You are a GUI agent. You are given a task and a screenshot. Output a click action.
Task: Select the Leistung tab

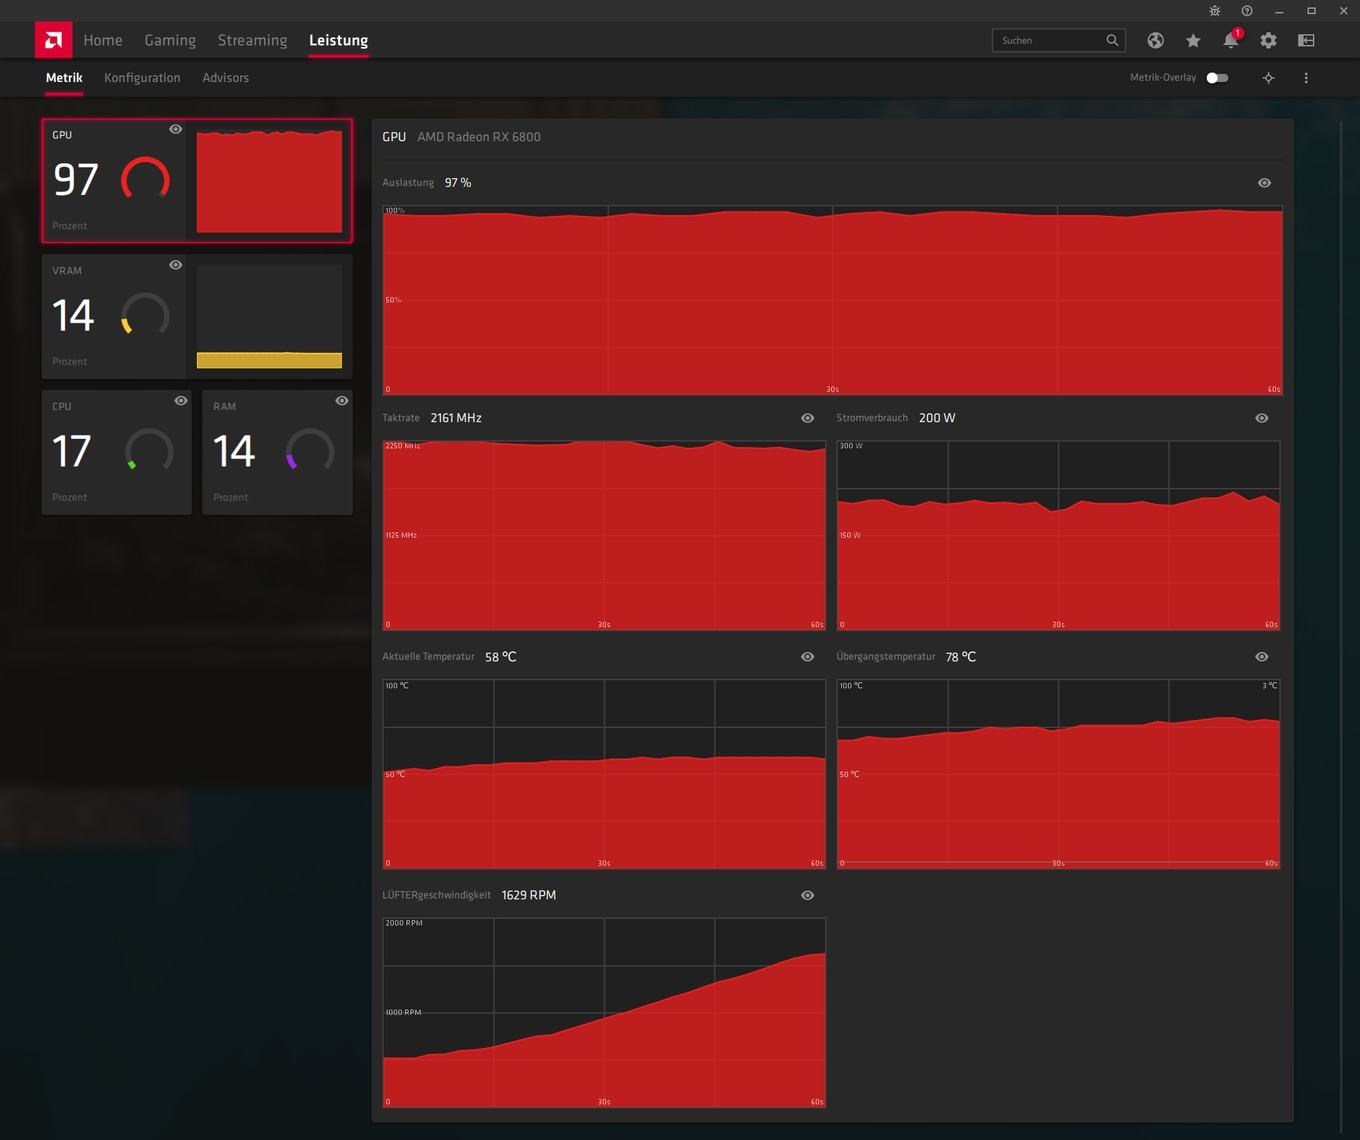[x=338, y=40]
